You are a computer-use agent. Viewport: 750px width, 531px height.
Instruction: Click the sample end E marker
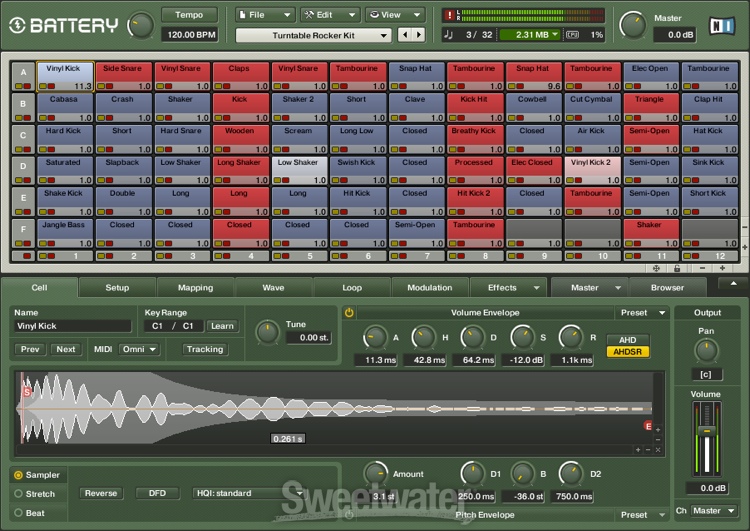coord(648,426)
